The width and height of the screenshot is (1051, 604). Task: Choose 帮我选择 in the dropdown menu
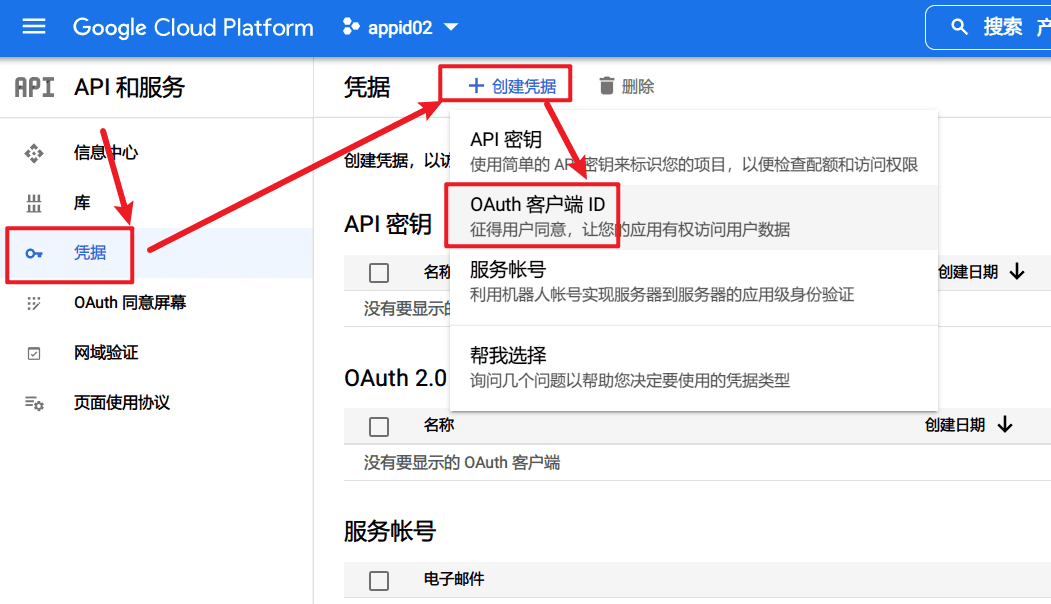(x=694, y=367)
